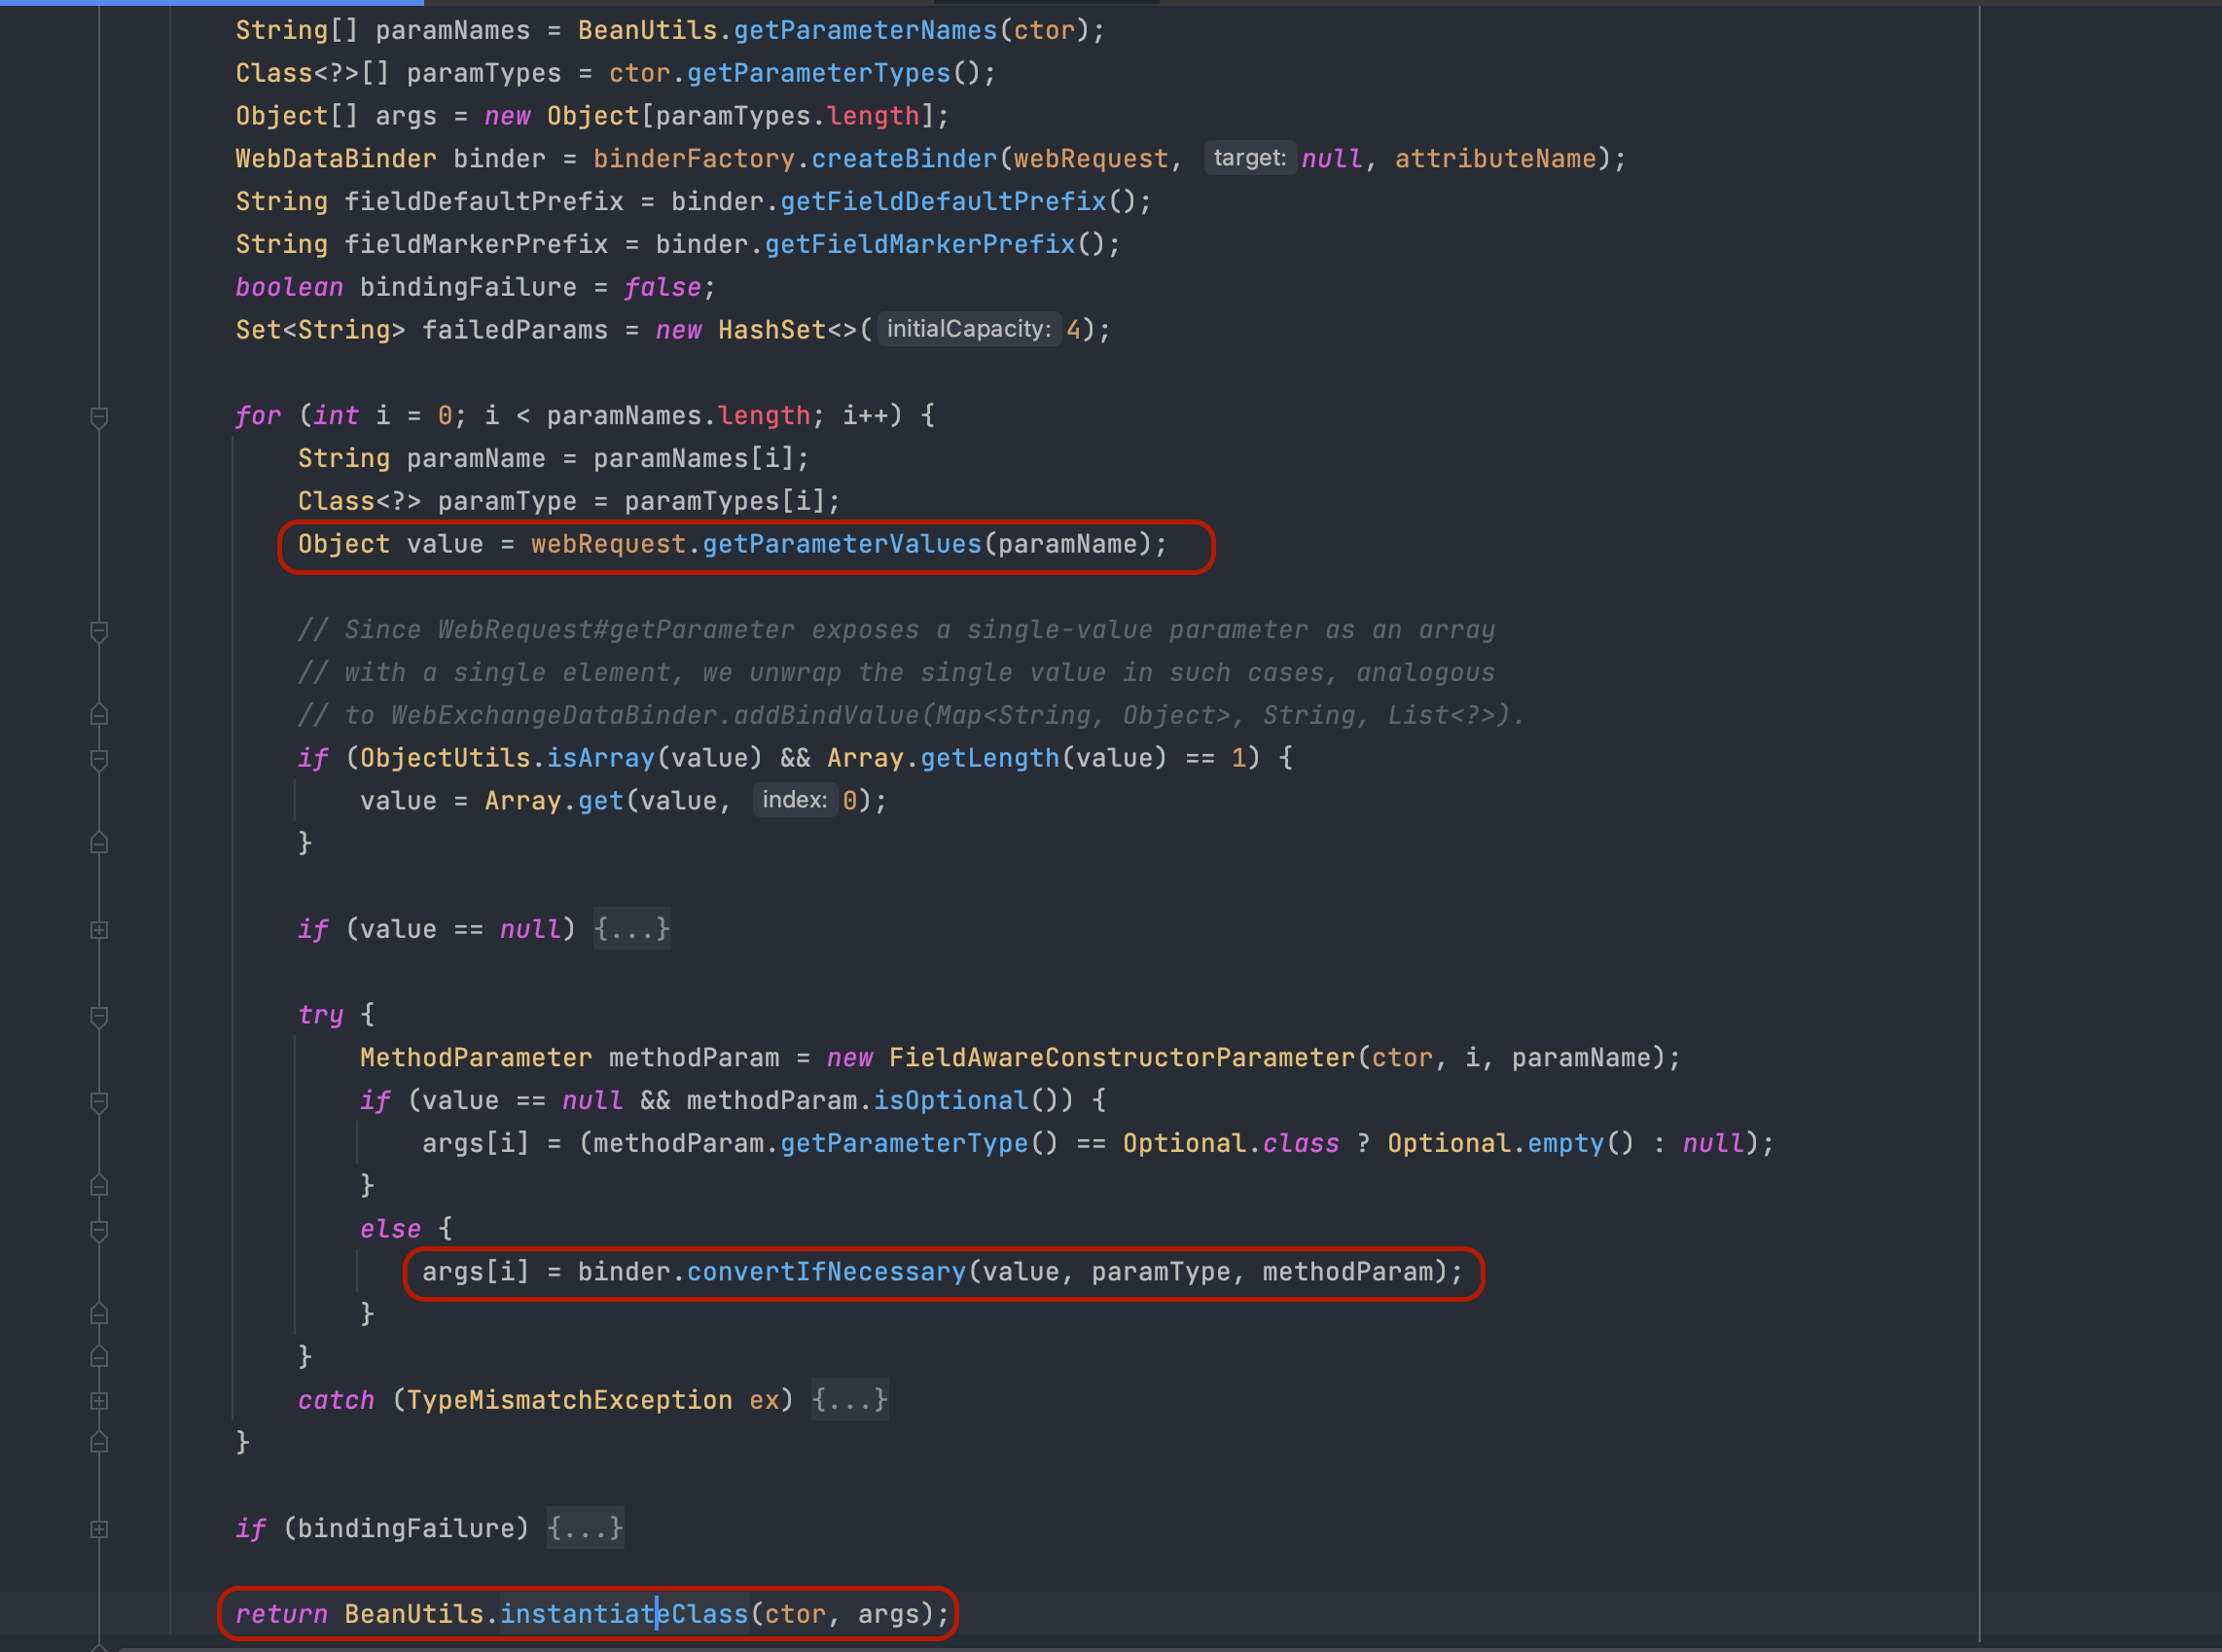Expand the folded catch TypeMismatchException gutter icon
Image resolution: width=2222 pixels, height=1652 pixels.
tap(99, 1401)
